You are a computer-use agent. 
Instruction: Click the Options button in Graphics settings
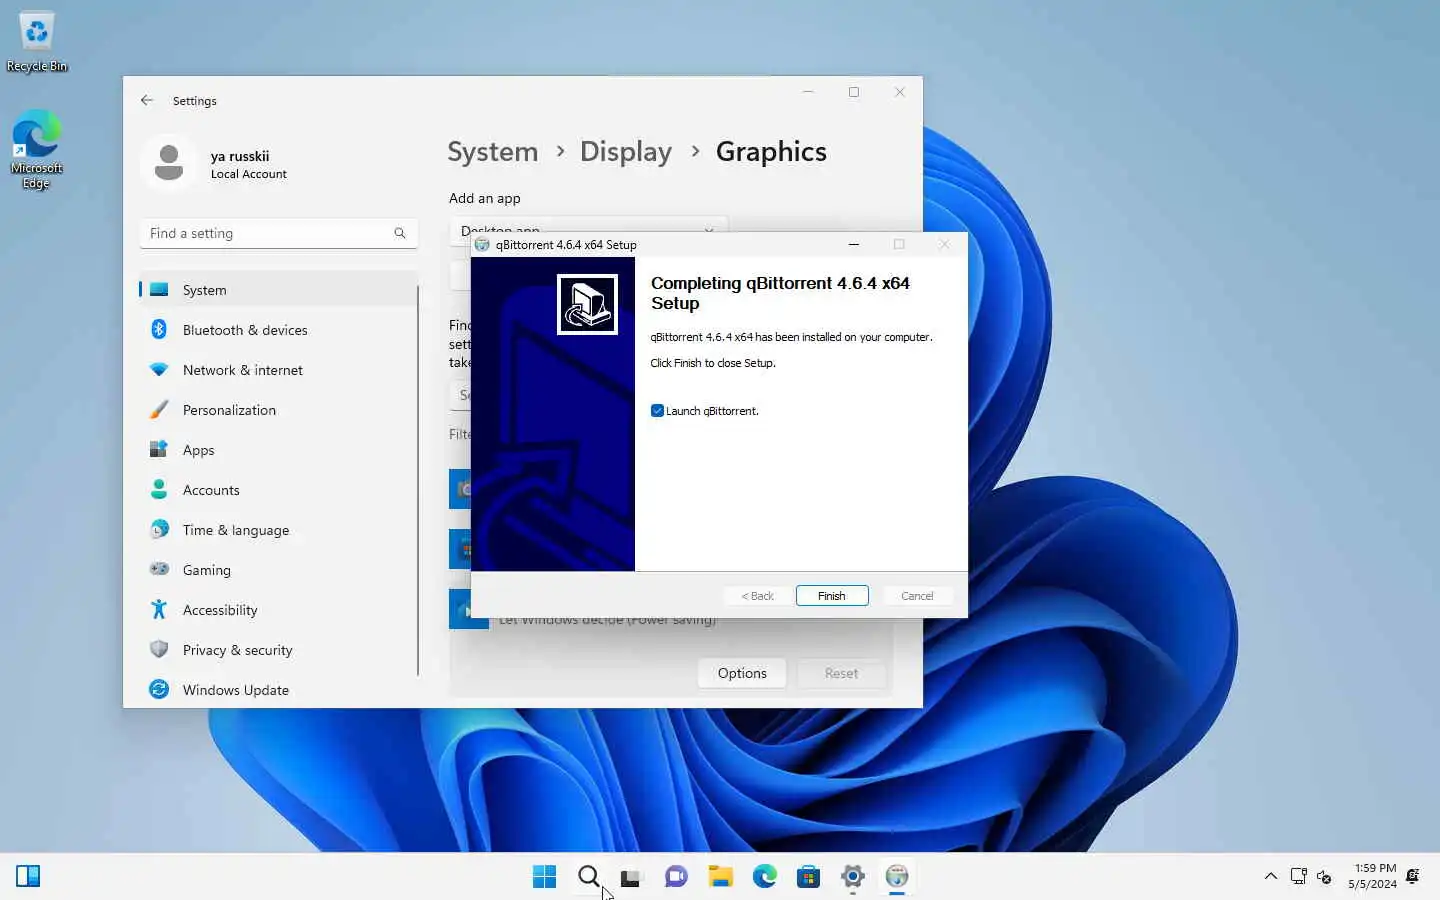[742, 673]
